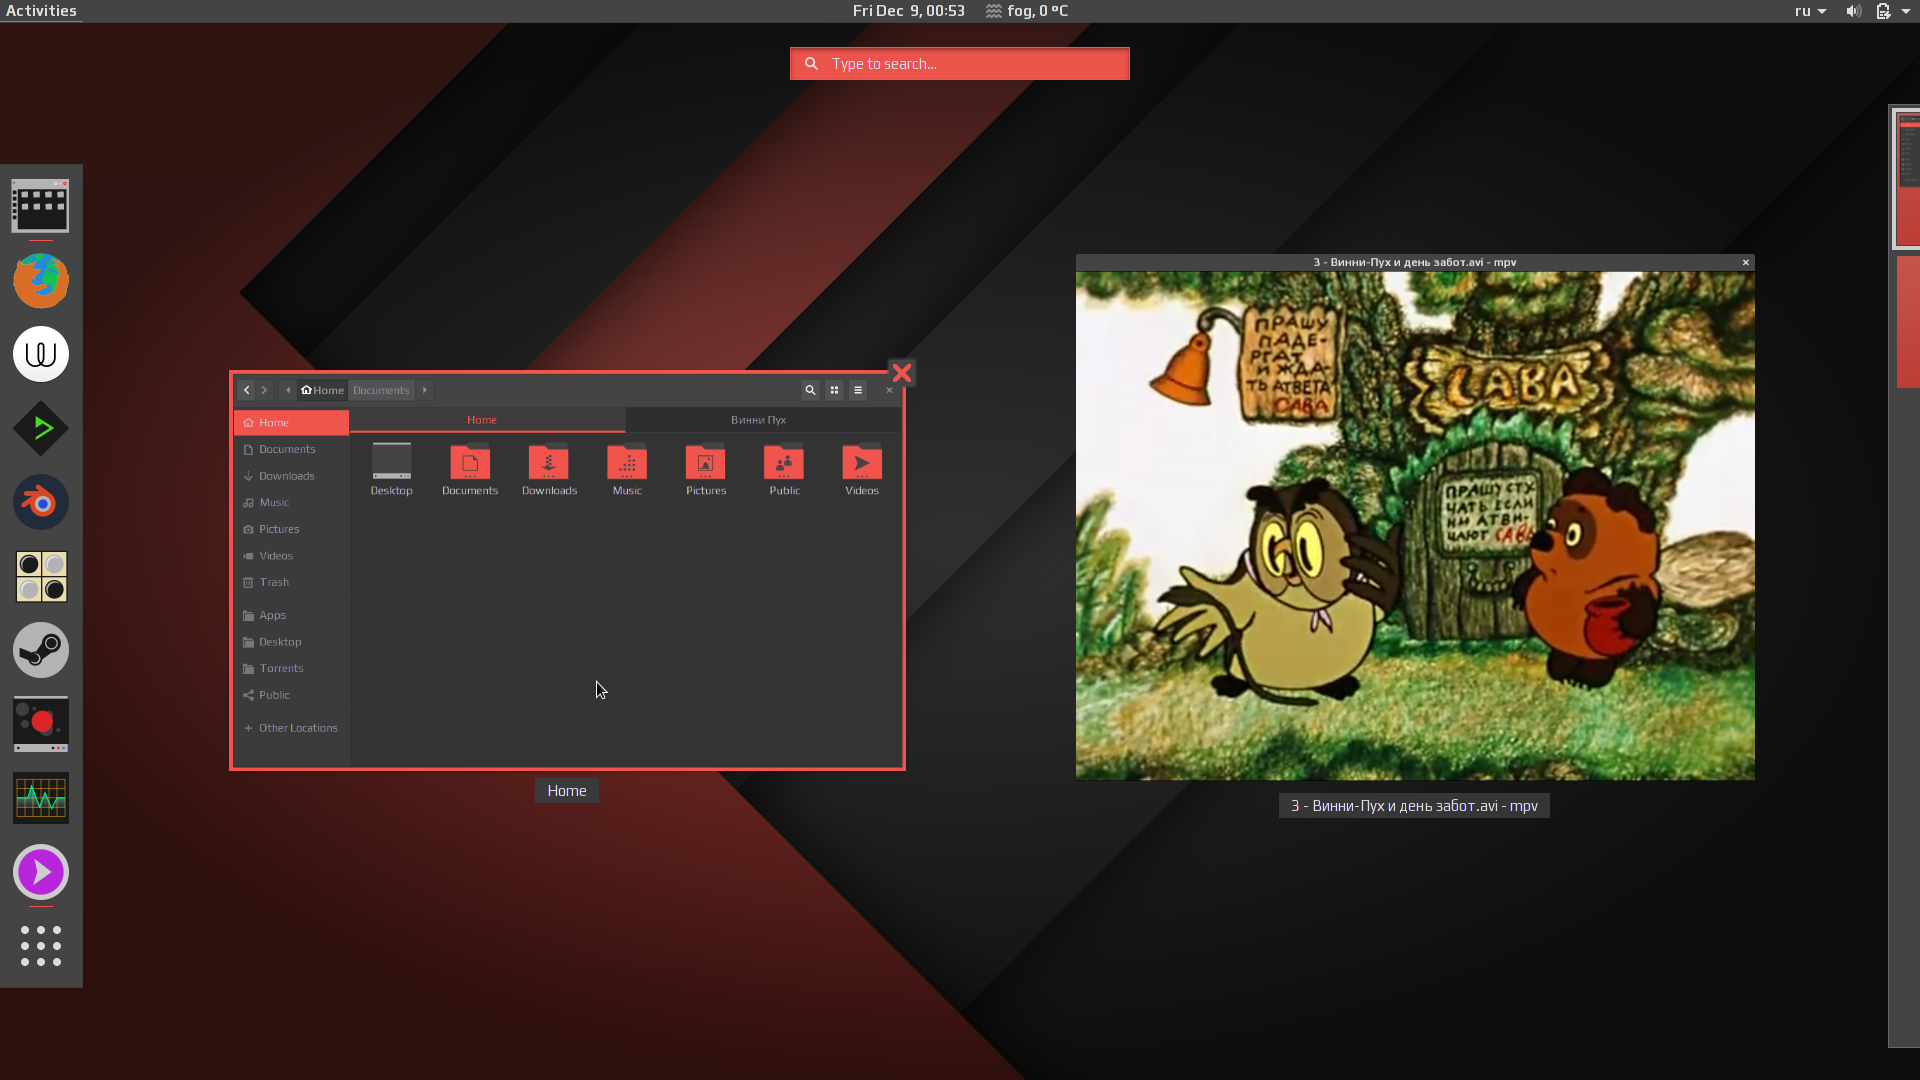The height and width of the screenshot is (1080, 1920).
Task: Open Desktop bookmark in sidebar
Action: [291, 642]
